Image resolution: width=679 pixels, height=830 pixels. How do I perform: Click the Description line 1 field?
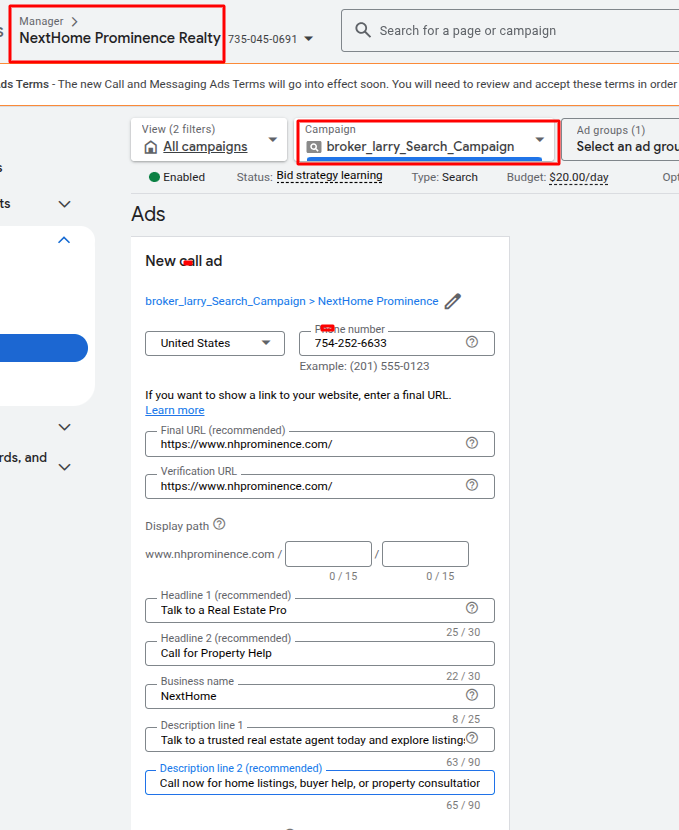point(320,739)
